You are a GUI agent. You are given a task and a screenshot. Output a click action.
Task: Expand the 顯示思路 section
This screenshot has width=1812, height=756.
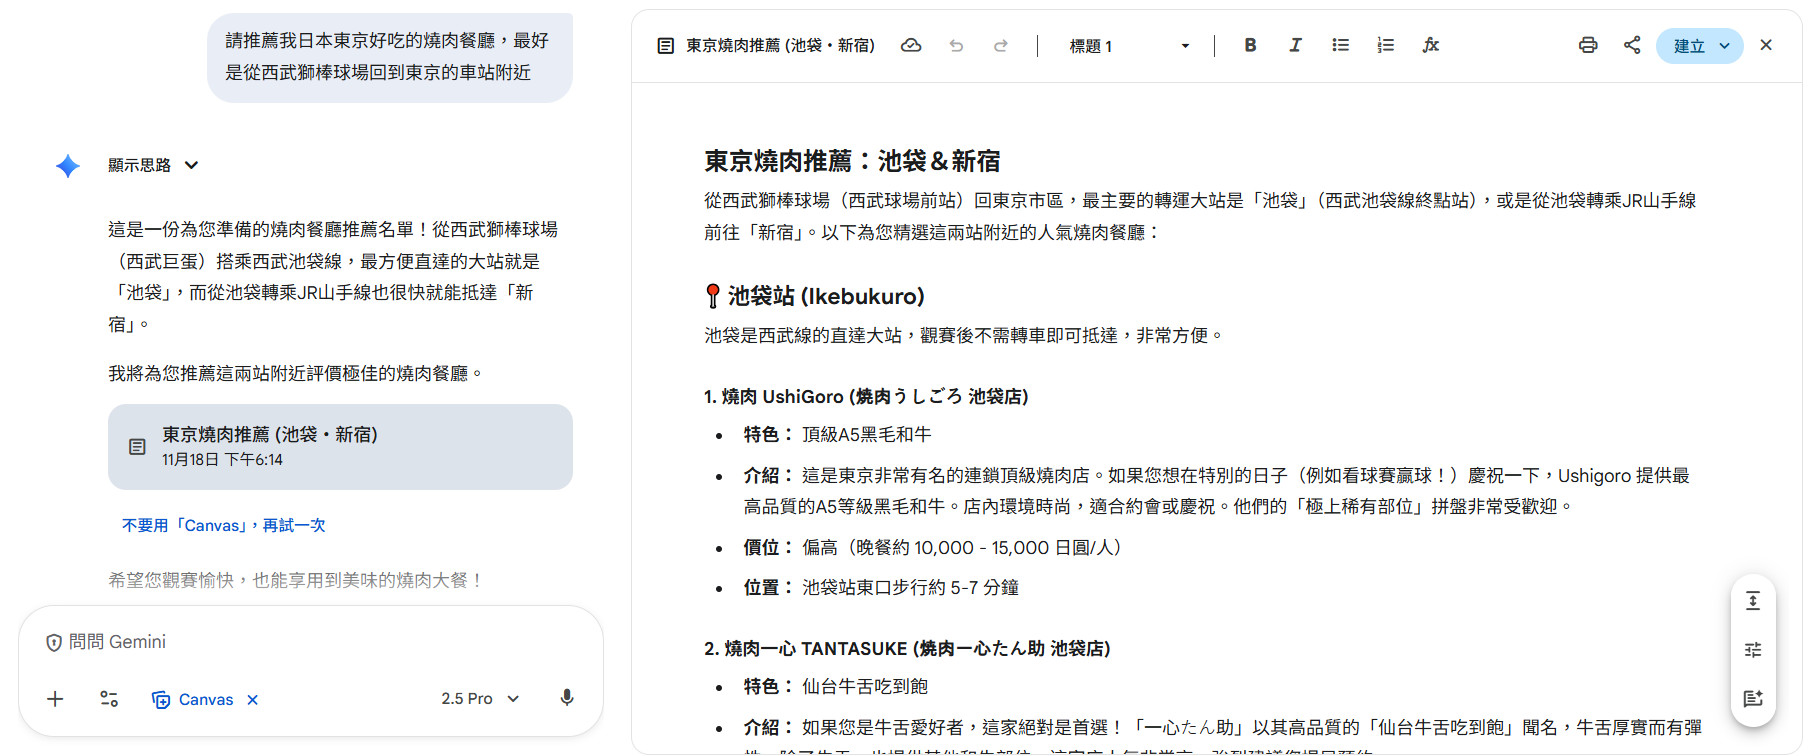coord(153,165)
